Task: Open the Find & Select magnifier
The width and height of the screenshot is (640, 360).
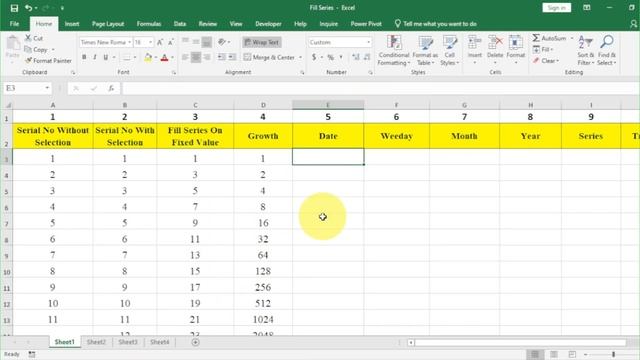Action: click(x=607, y=42)
